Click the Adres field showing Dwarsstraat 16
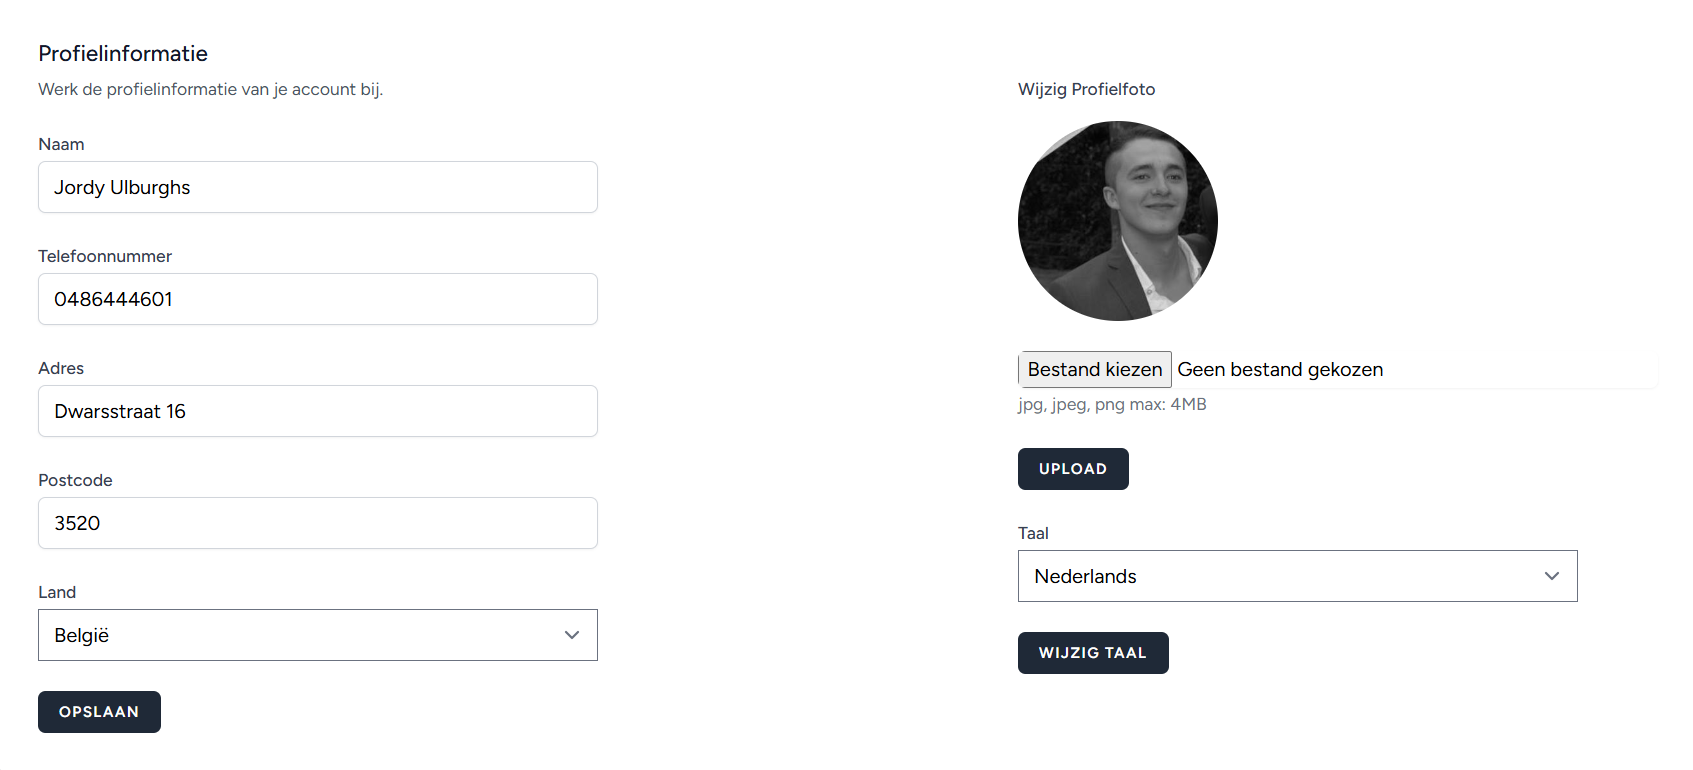Screen dimensions: 1693x770 tap(317, 411)
